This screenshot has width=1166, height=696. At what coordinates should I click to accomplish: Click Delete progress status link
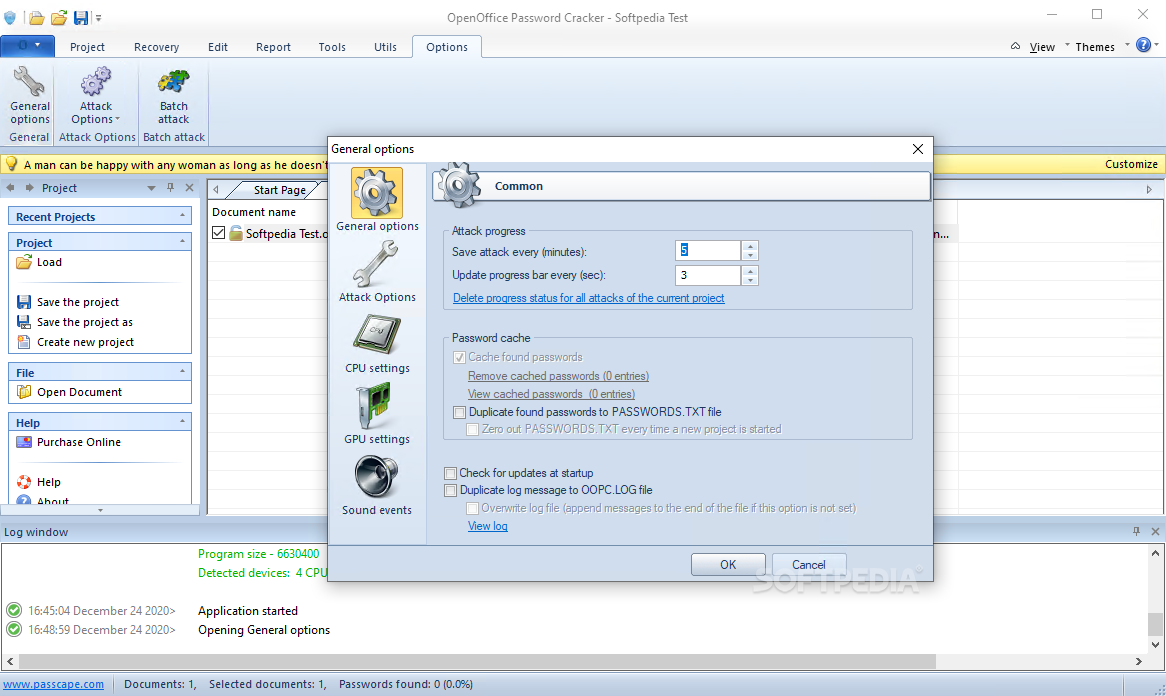pos(588,298)
